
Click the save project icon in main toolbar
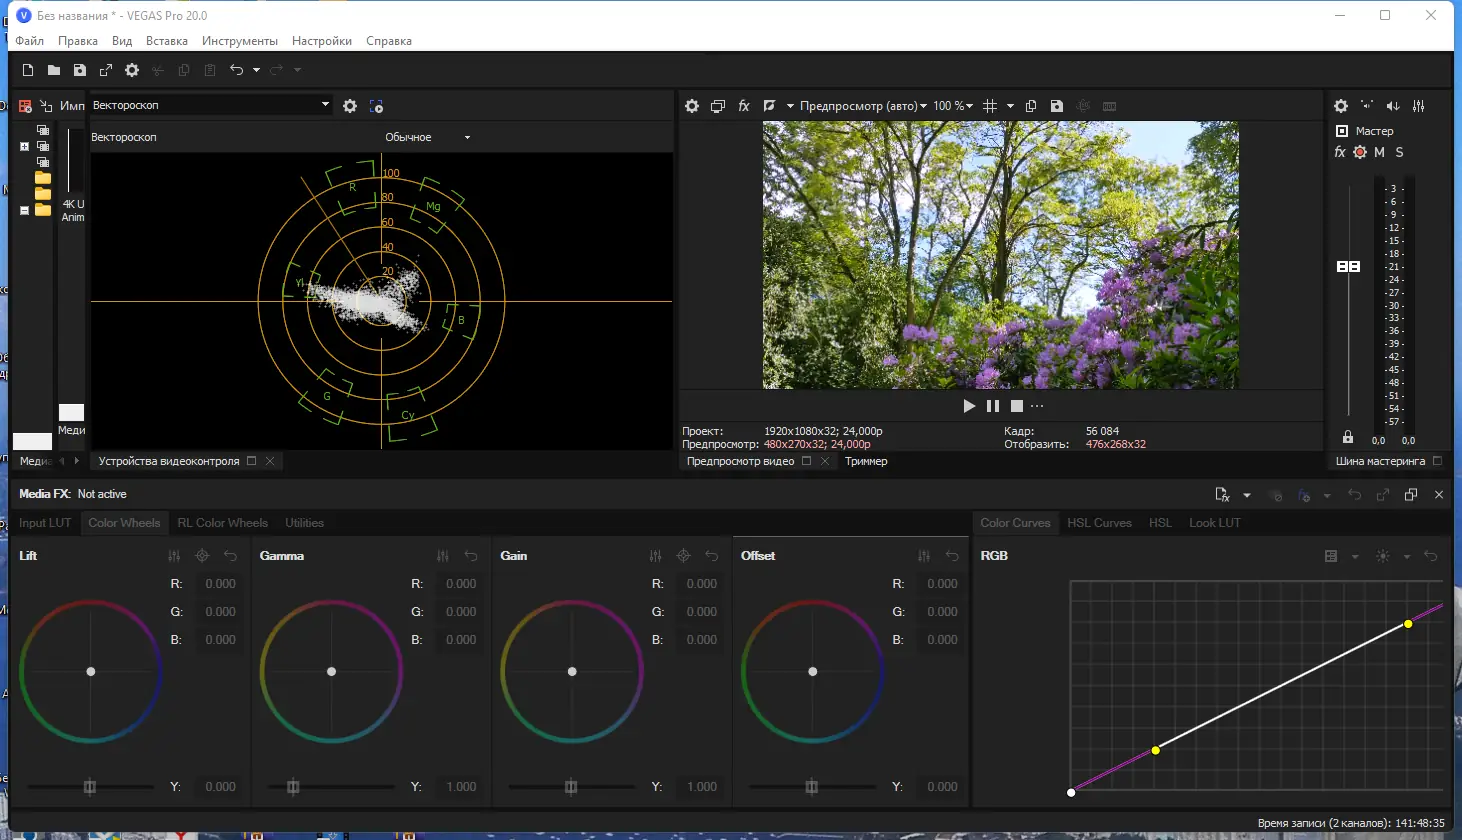80,70
